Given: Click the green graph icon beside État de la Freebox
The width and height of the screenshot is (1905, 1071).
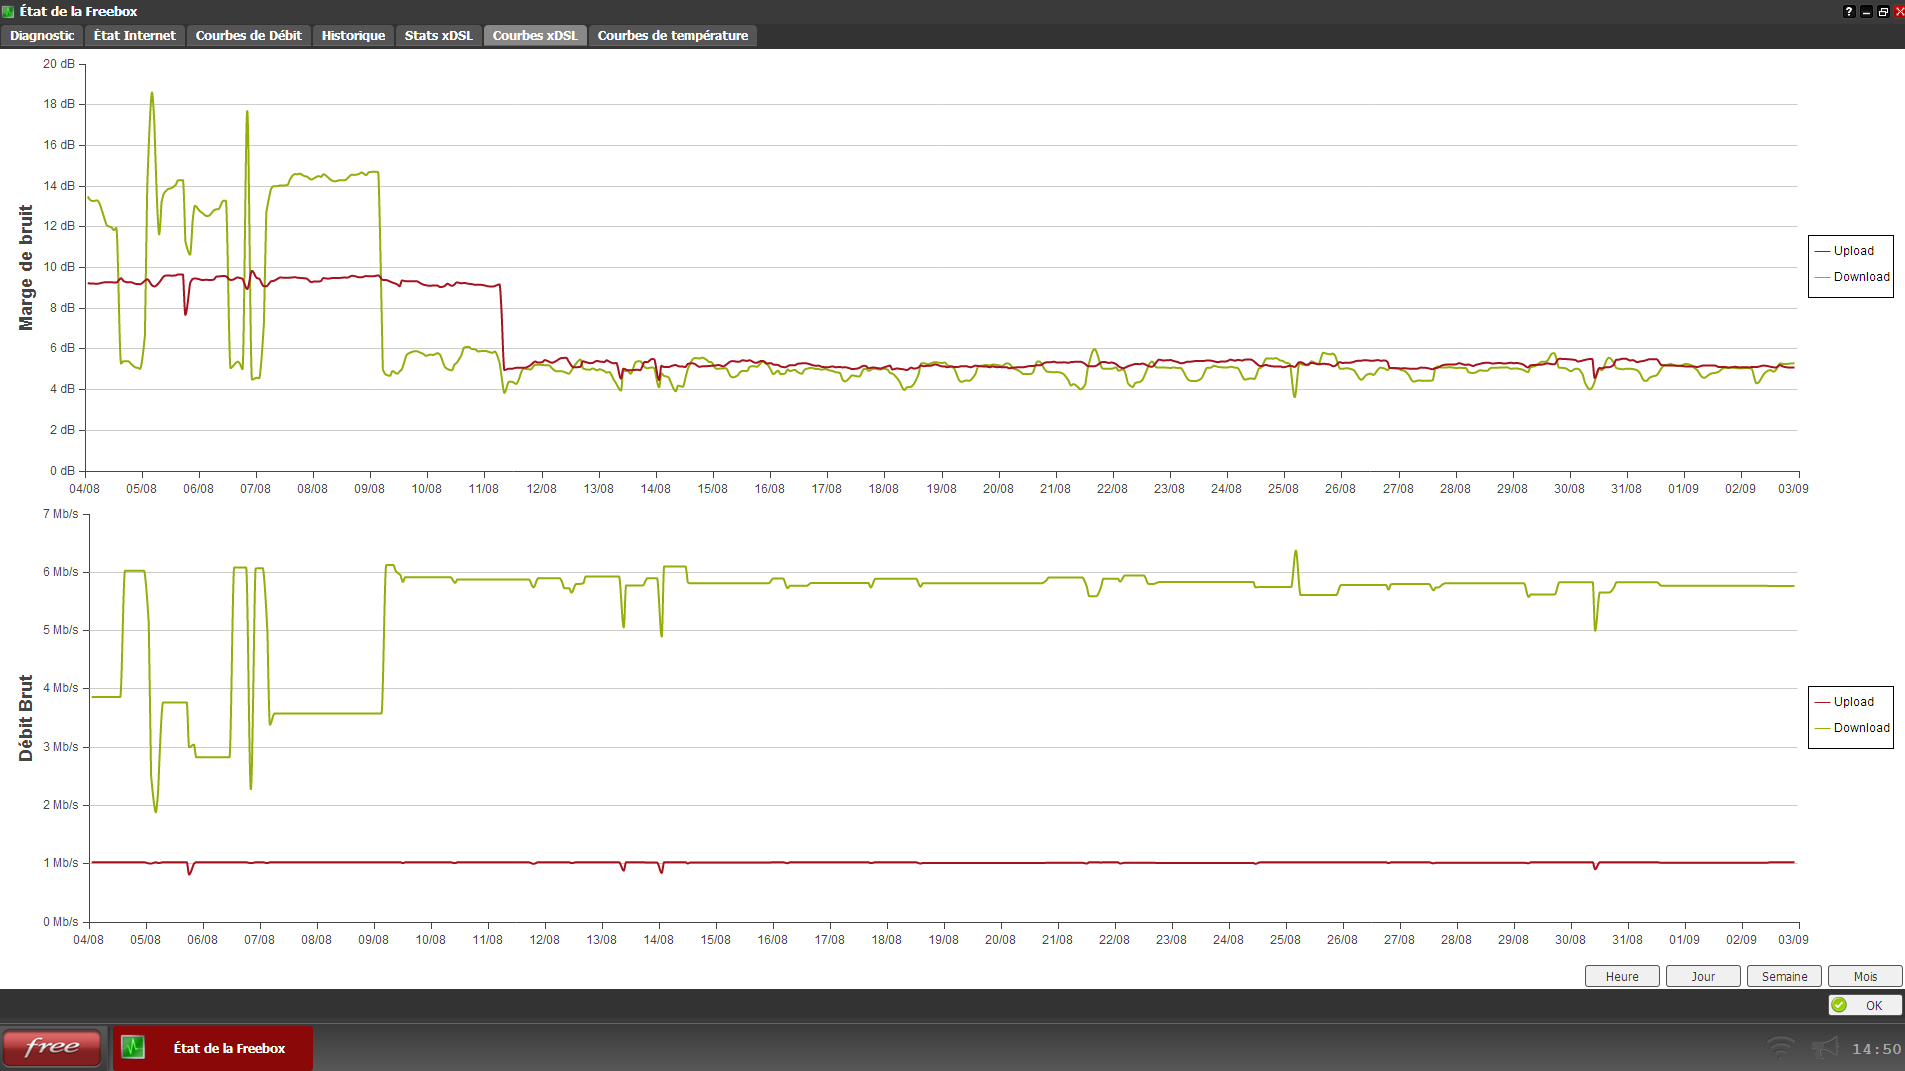Looking at the screenshot, I should tap(135, 1047).
